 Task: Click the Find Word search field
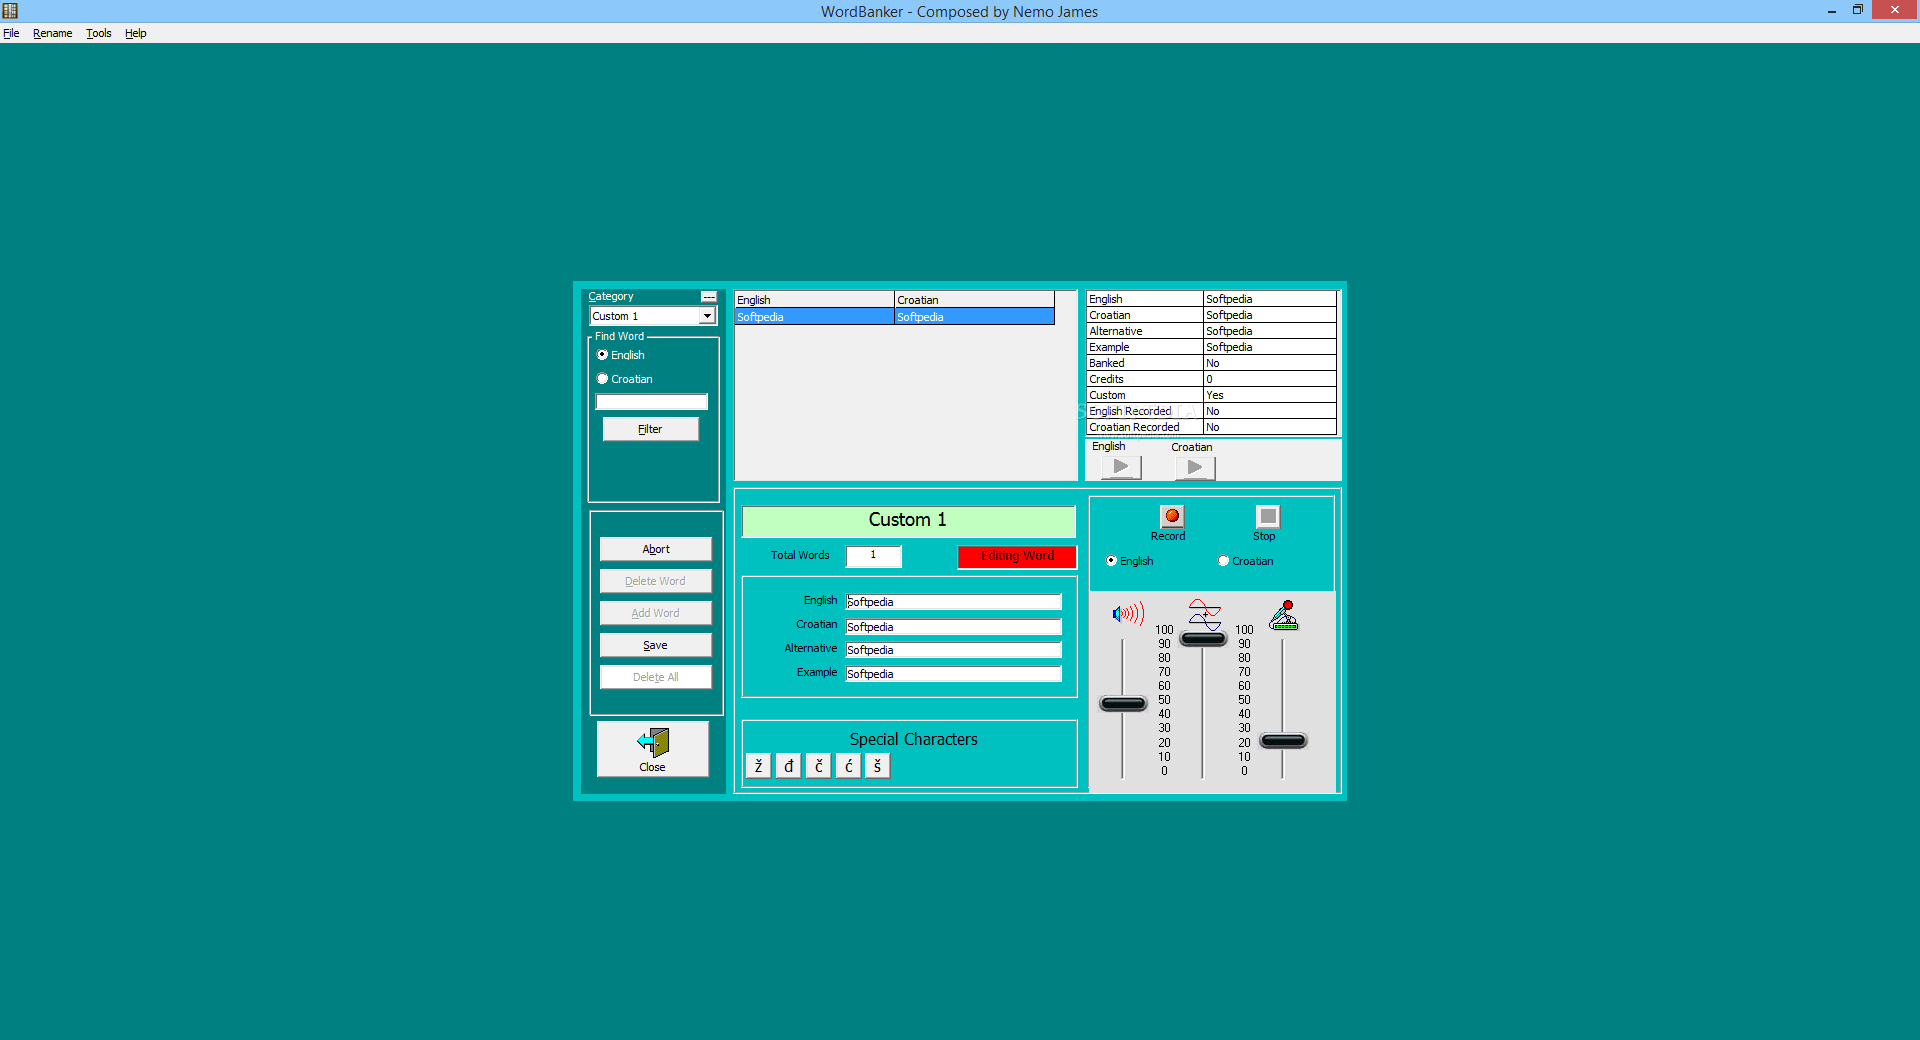click(x=652, y=402)
